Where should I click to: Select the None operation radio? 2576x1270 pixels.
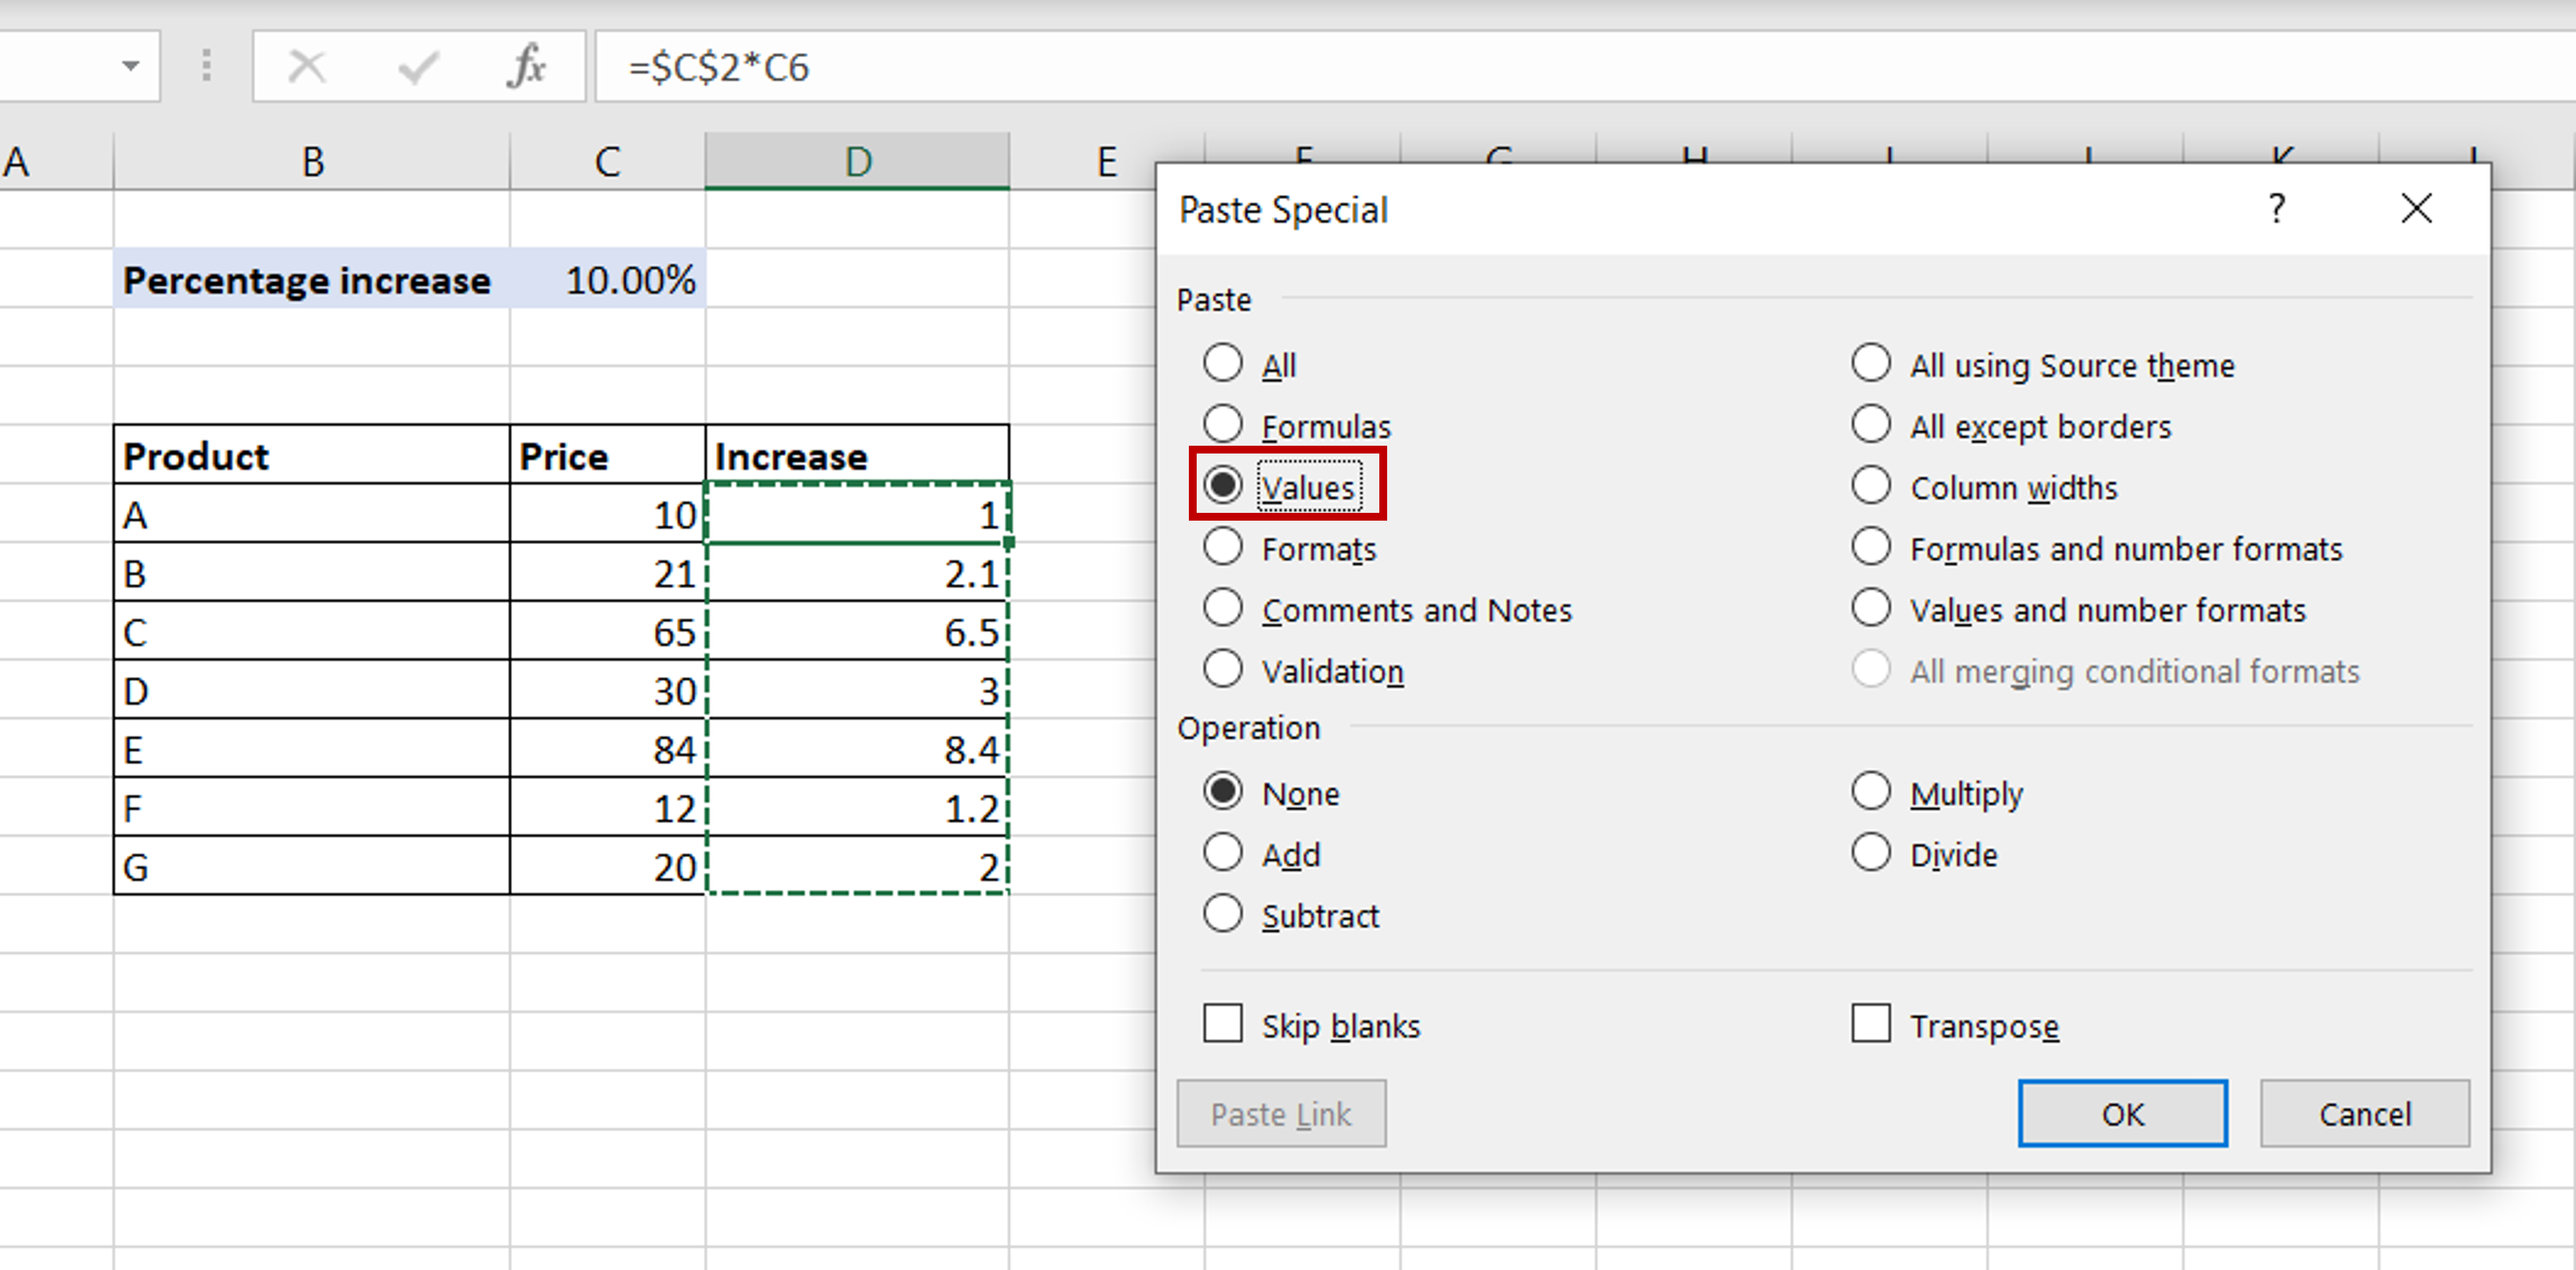(x=1223, y=791)
